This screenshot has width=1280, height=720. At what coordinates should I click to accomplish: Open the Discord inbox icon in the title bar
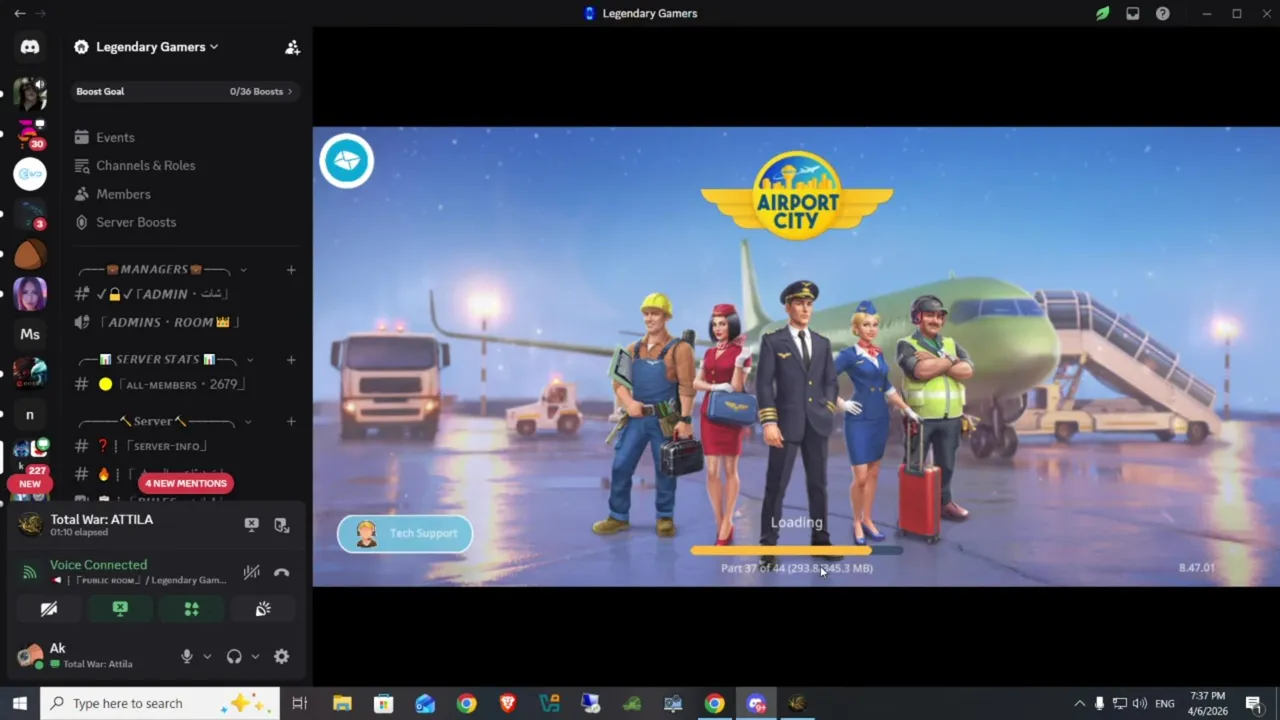click(x=1133, y=13)
